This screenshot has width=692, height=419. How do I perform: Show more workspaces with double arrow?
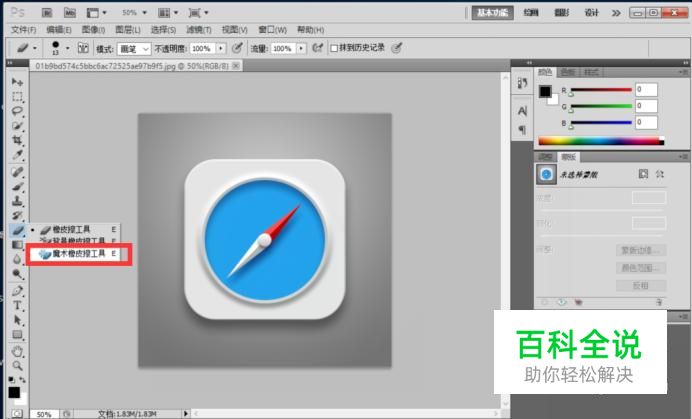pos(616,13)
